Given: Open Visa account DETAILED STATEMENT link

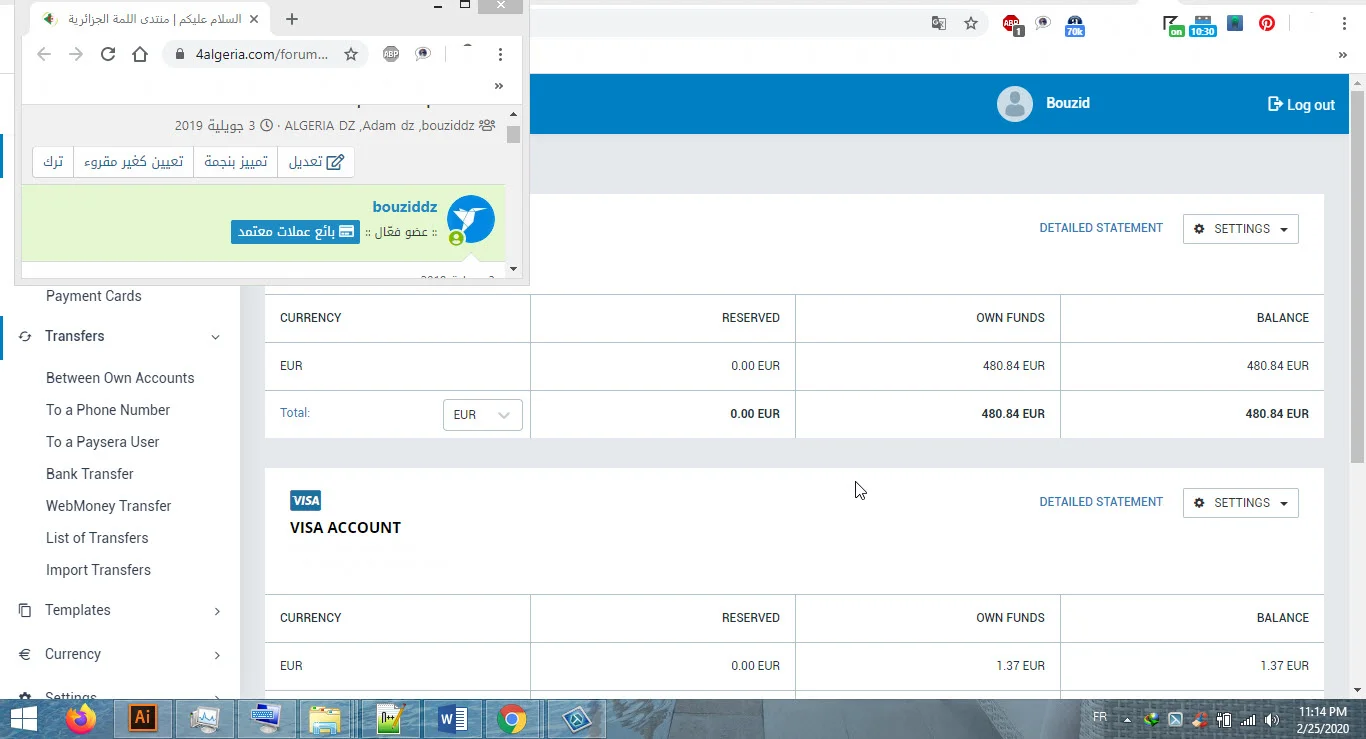Looking at the screenshot, I should point(1101,502).
